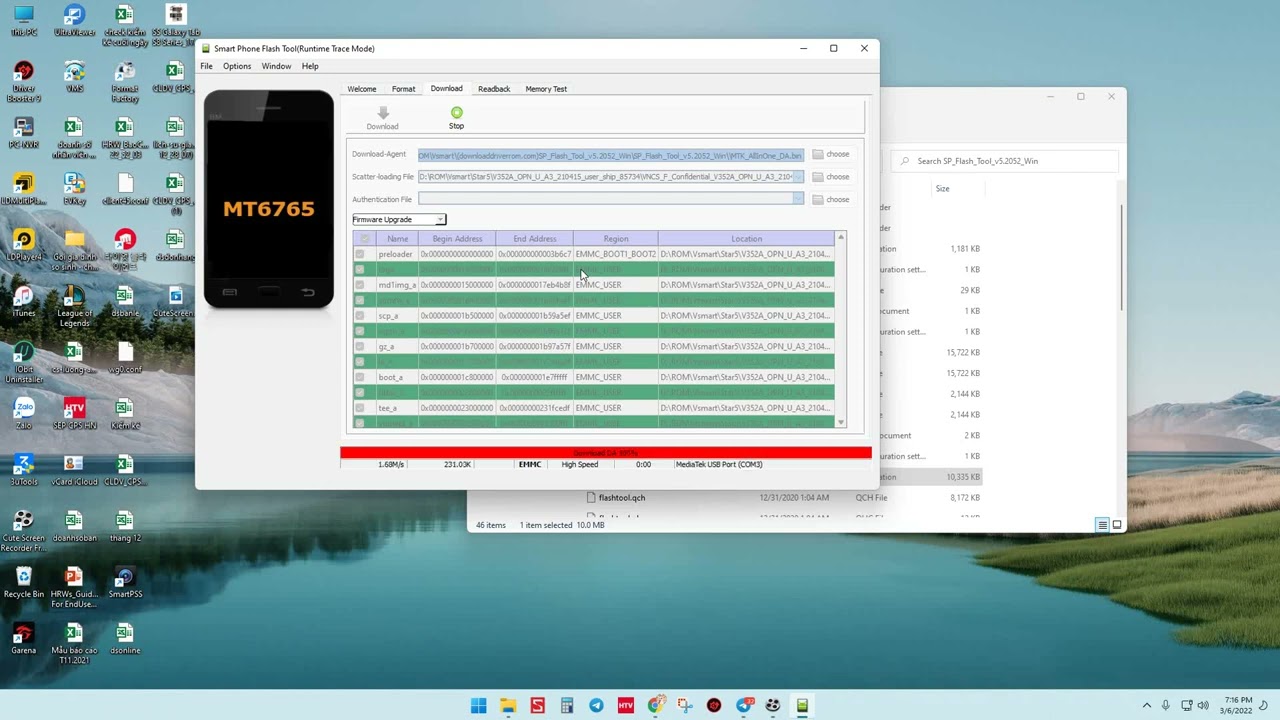Click the green Stop icon

456,113
